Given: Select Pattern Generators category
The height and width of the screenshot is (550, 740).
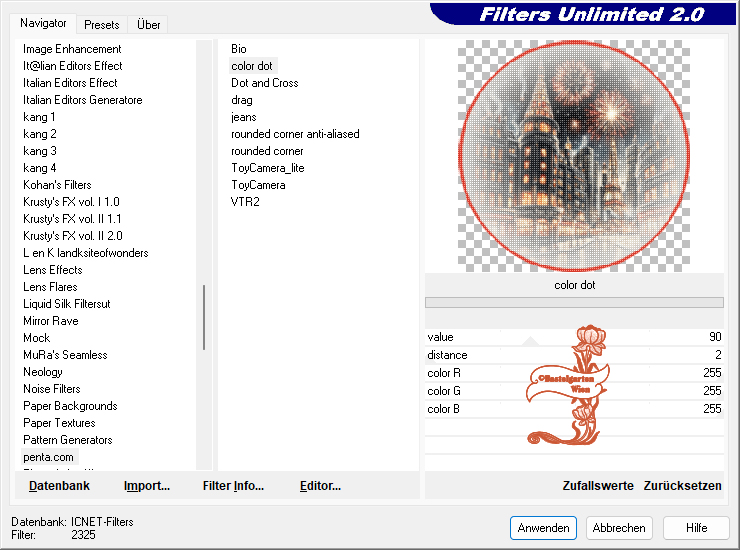Looking at the screenshot, I should 67,440.
